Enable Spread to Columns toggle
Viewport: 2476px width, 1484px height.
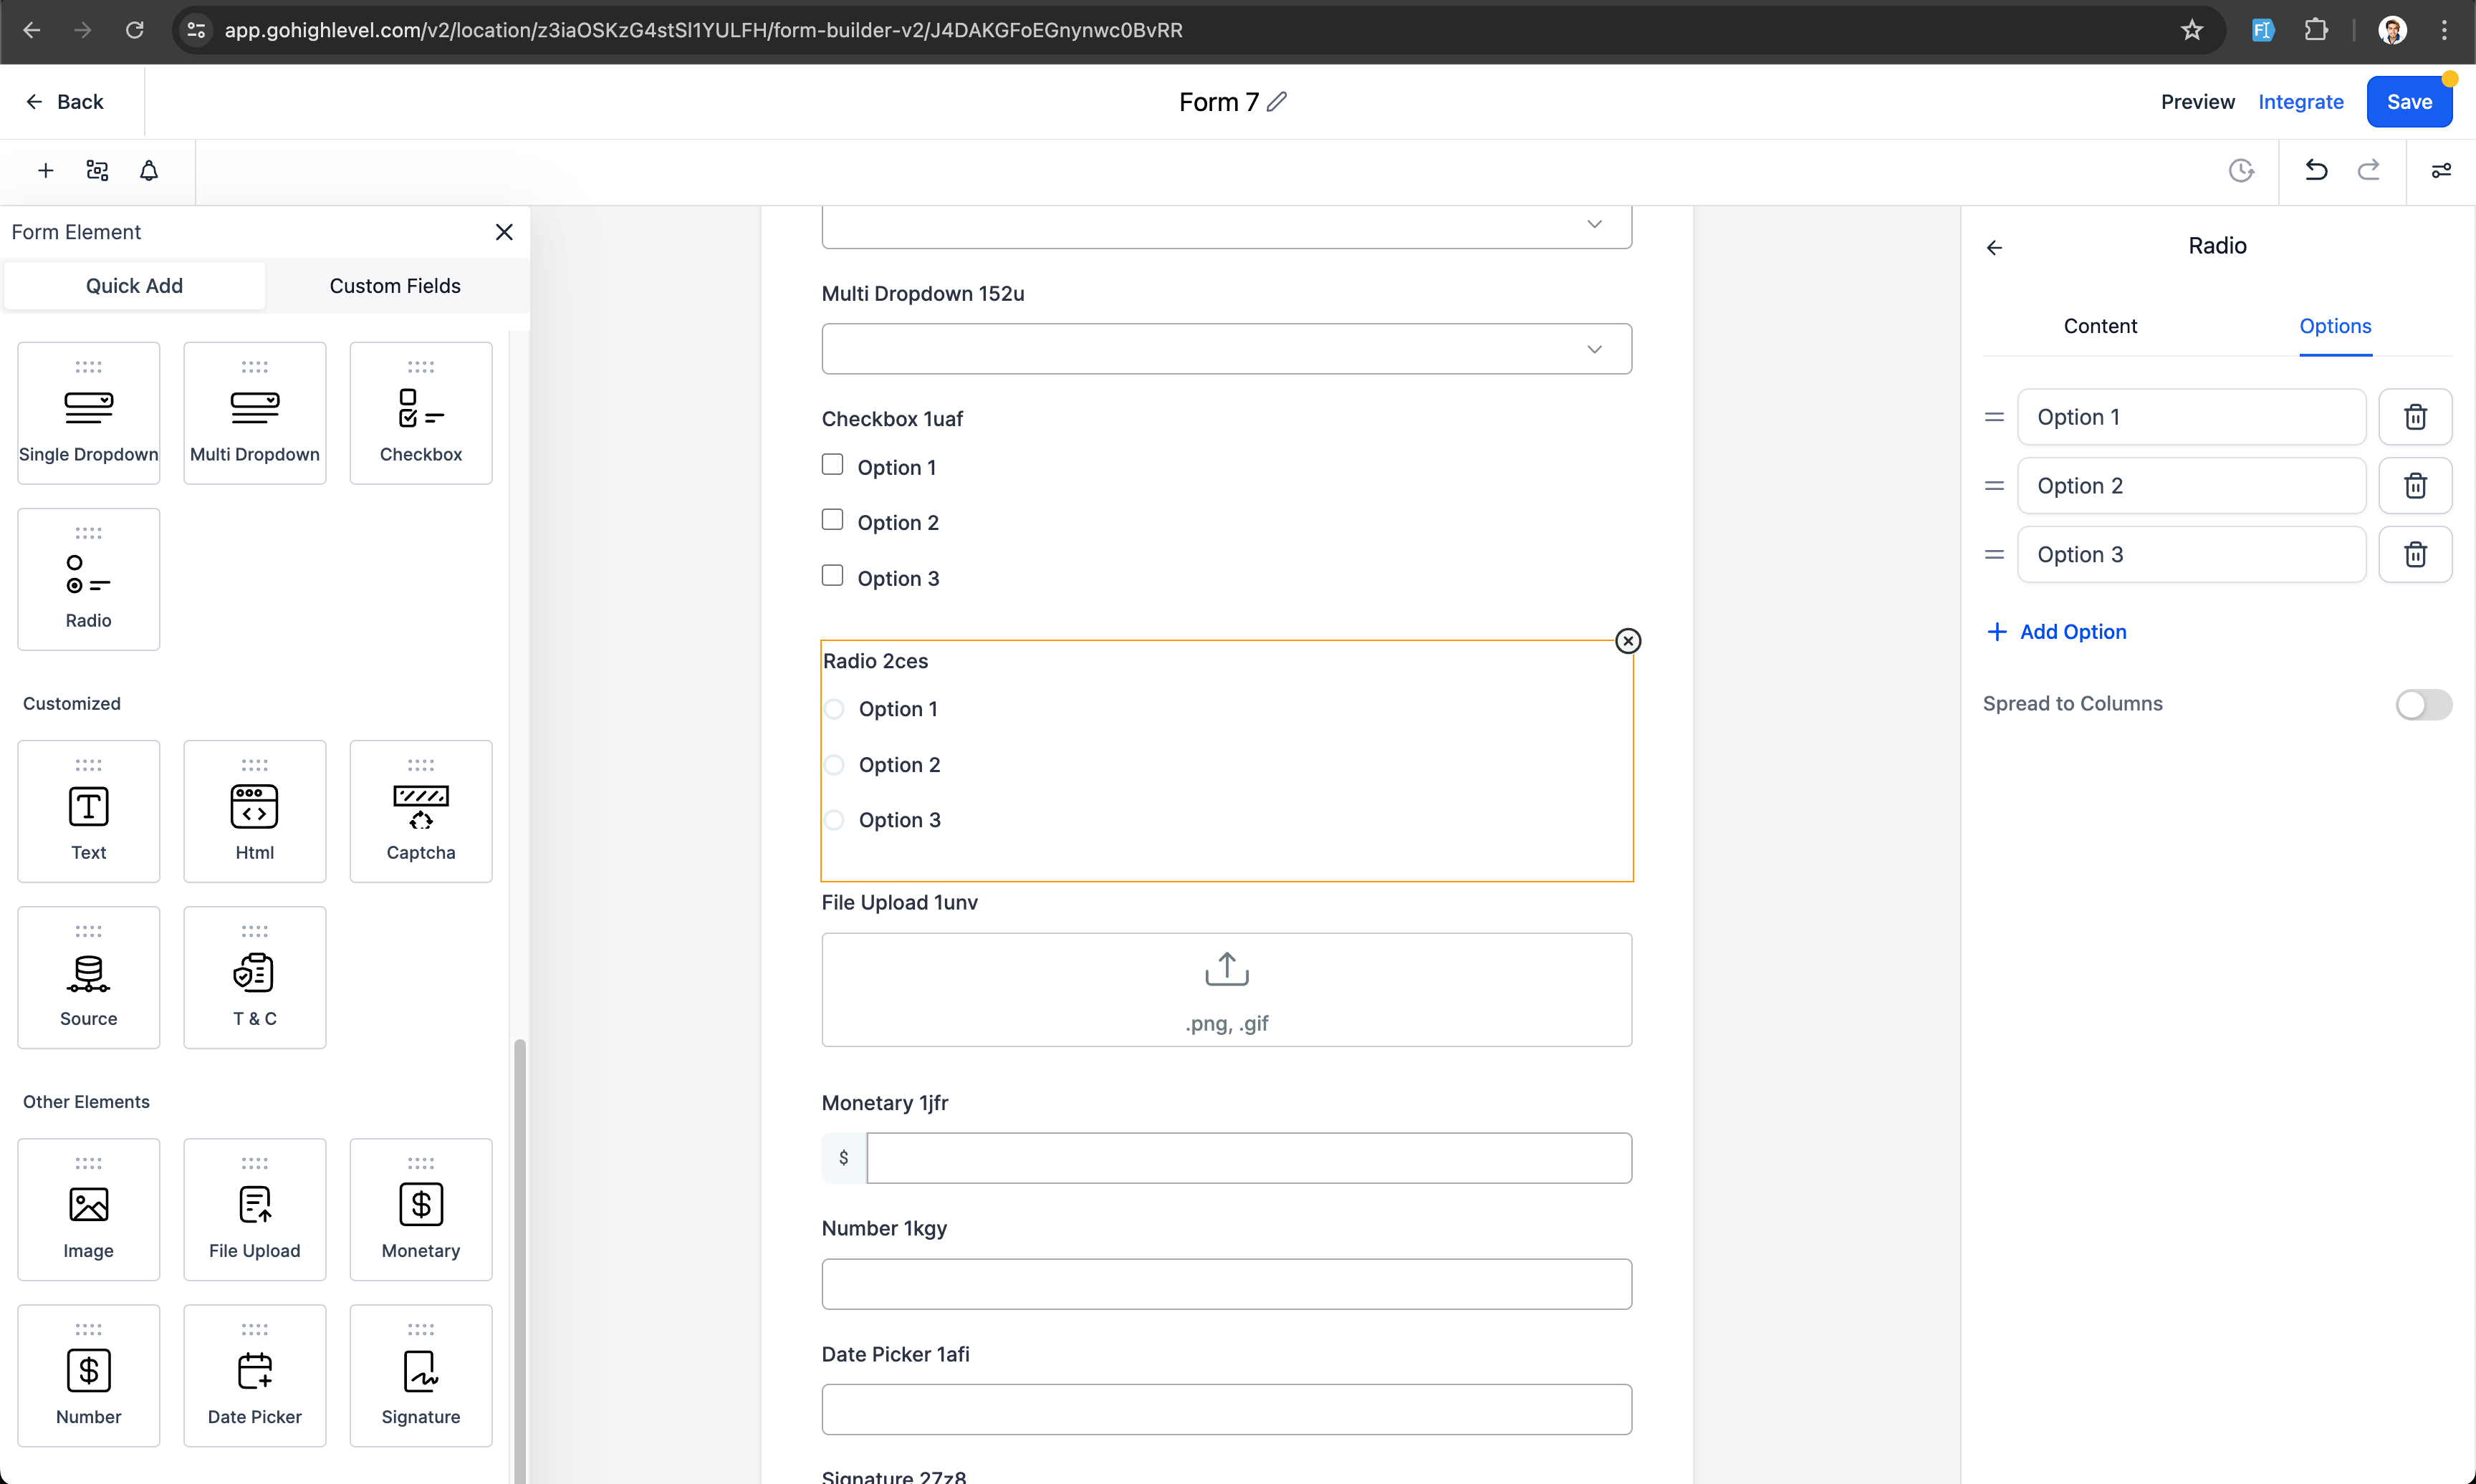click(2424, 703)
